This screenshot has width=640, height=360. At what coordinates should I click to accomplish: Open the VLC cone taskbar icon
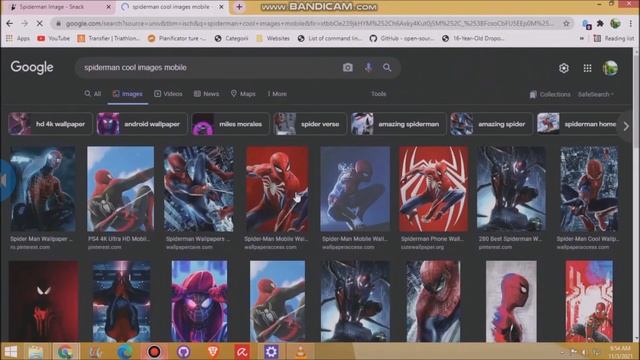(300, 351)
